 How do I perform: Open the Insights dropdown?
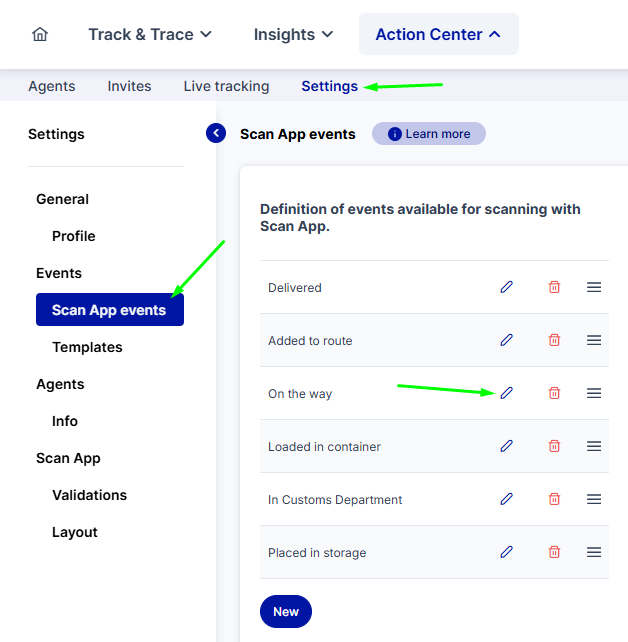click(293, 34)
